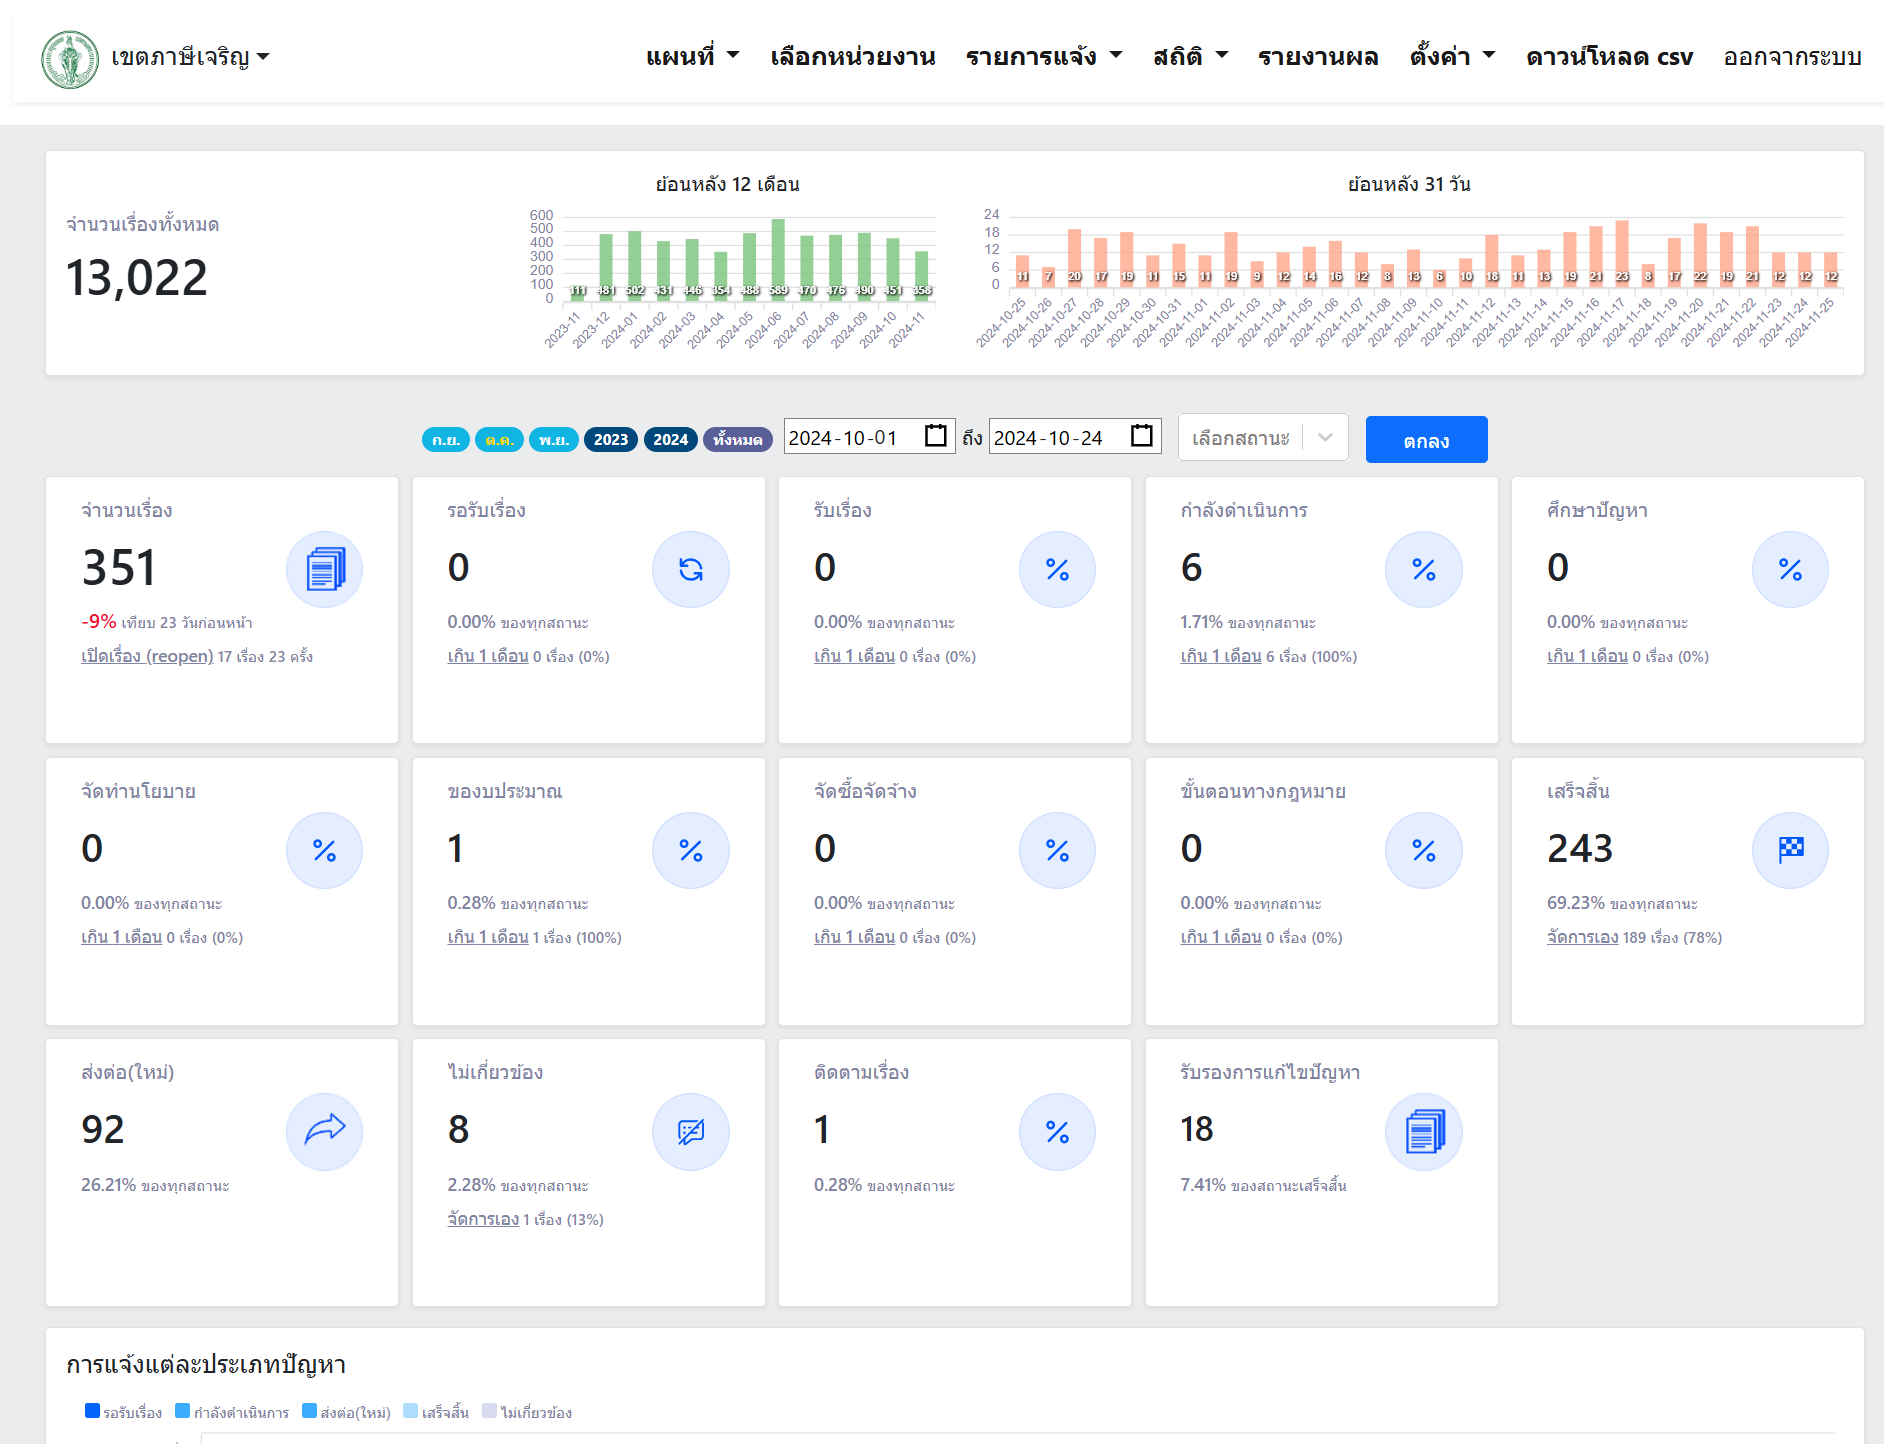This screenshot has width=1884, height=1444.
Task: Click the documents icon in จำนวนเรื่อง card
Action: pos(324,570)
